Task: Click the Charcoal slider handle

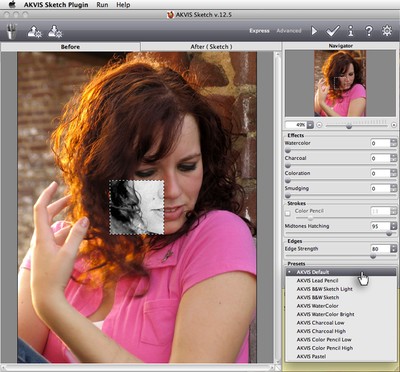Action: click(x=288, y=166)
